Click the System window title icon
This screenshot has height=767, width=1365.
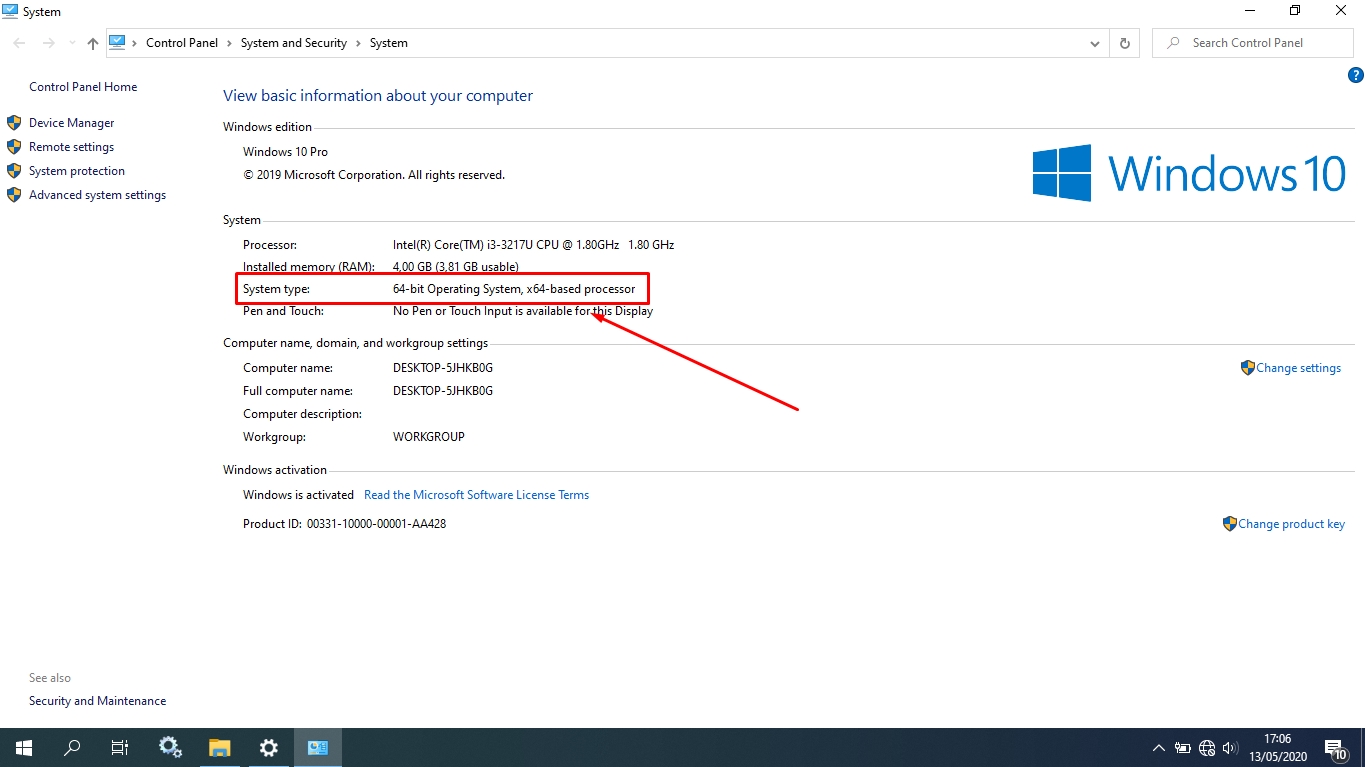pyautogui.click(x=10, y=11)
